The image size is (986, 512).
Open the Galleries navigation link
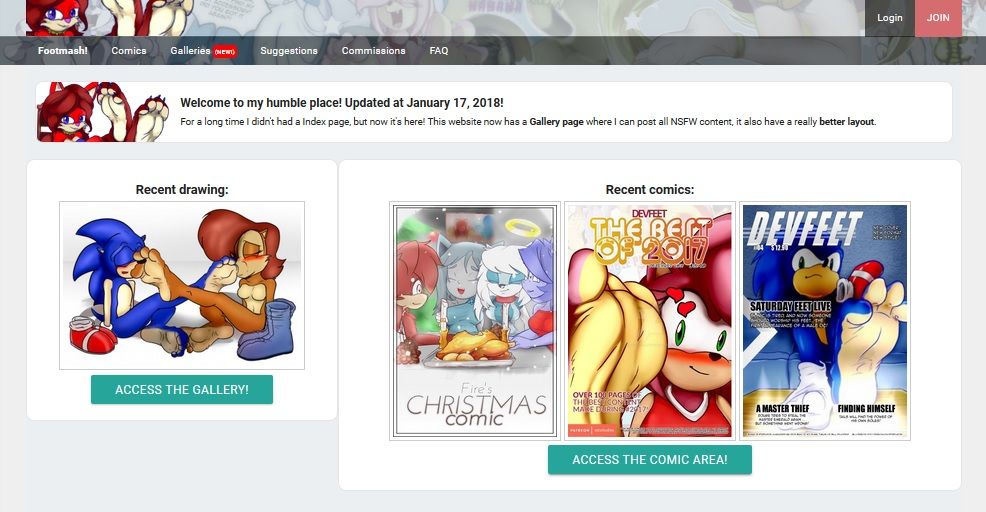click(x=191, y=50)
